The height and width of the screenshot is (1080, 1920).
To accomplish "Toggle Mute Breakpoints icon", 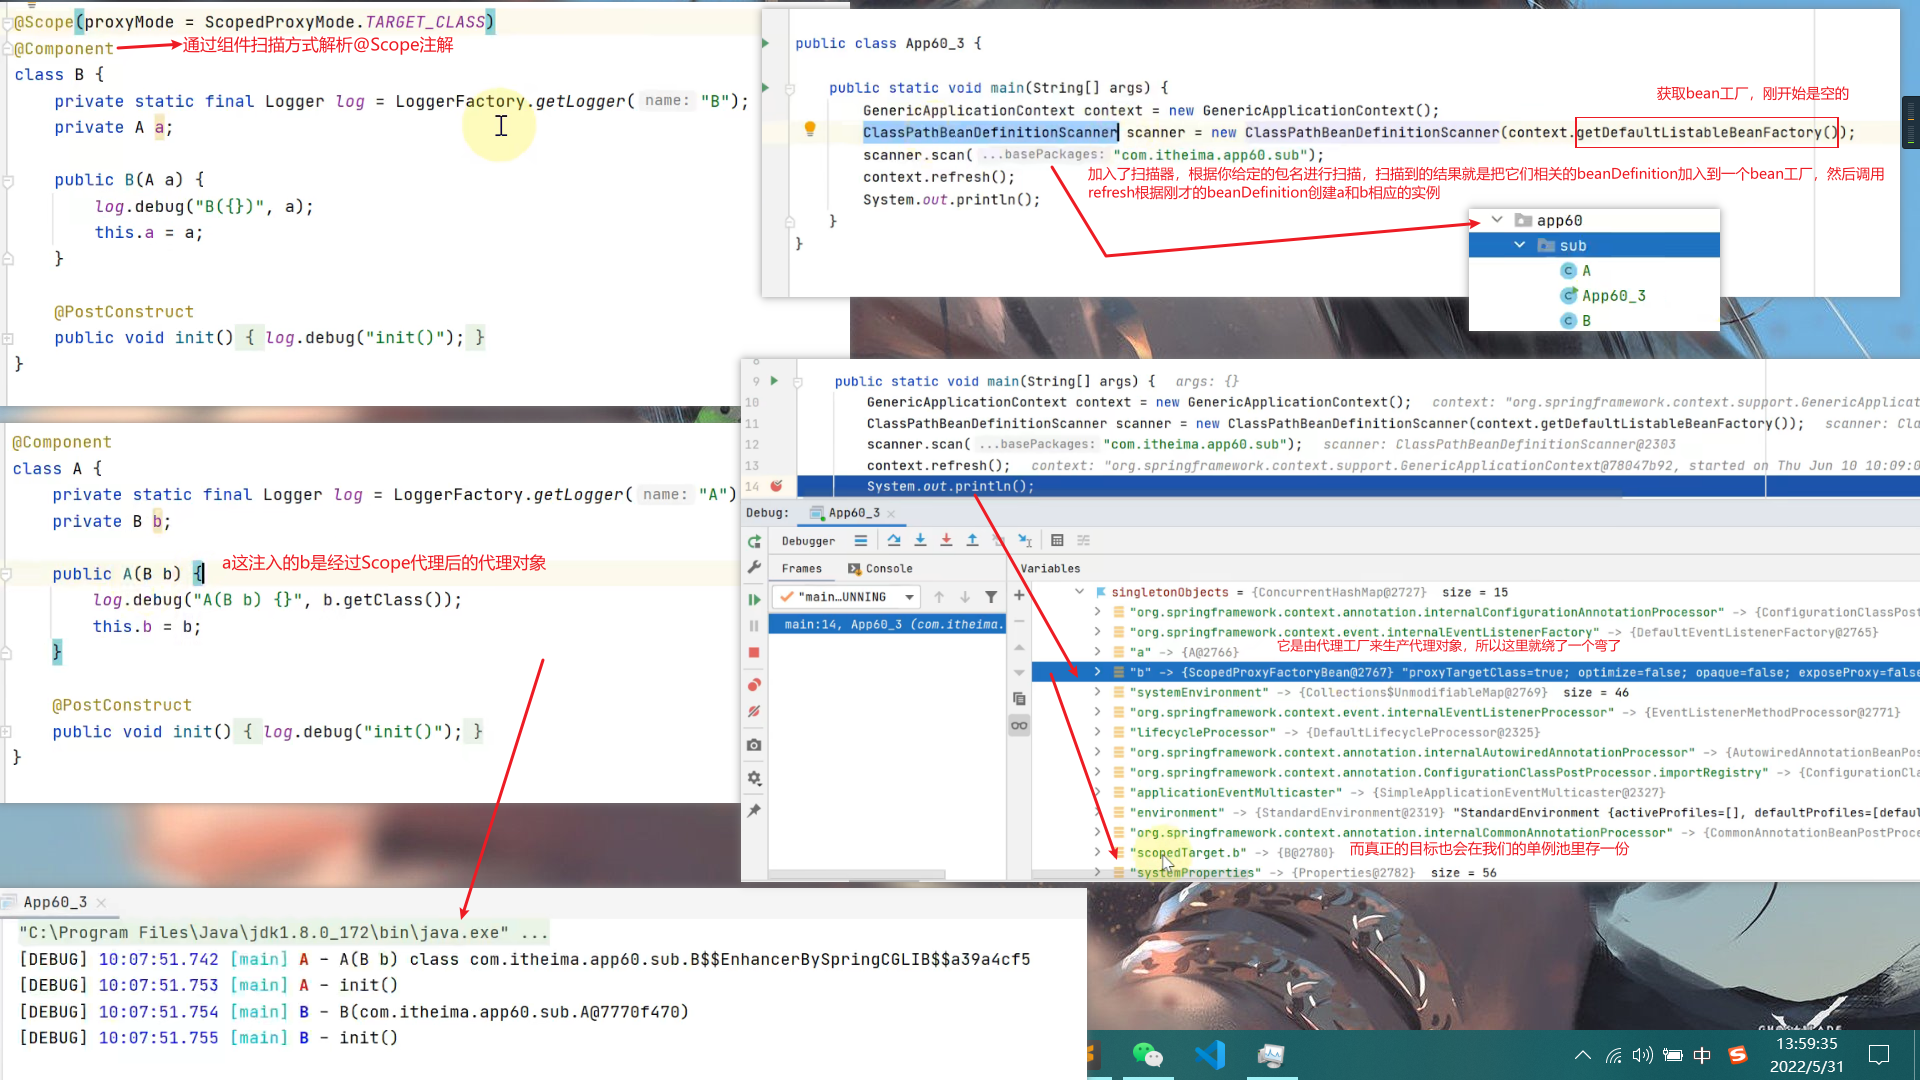I will [754, 712].
